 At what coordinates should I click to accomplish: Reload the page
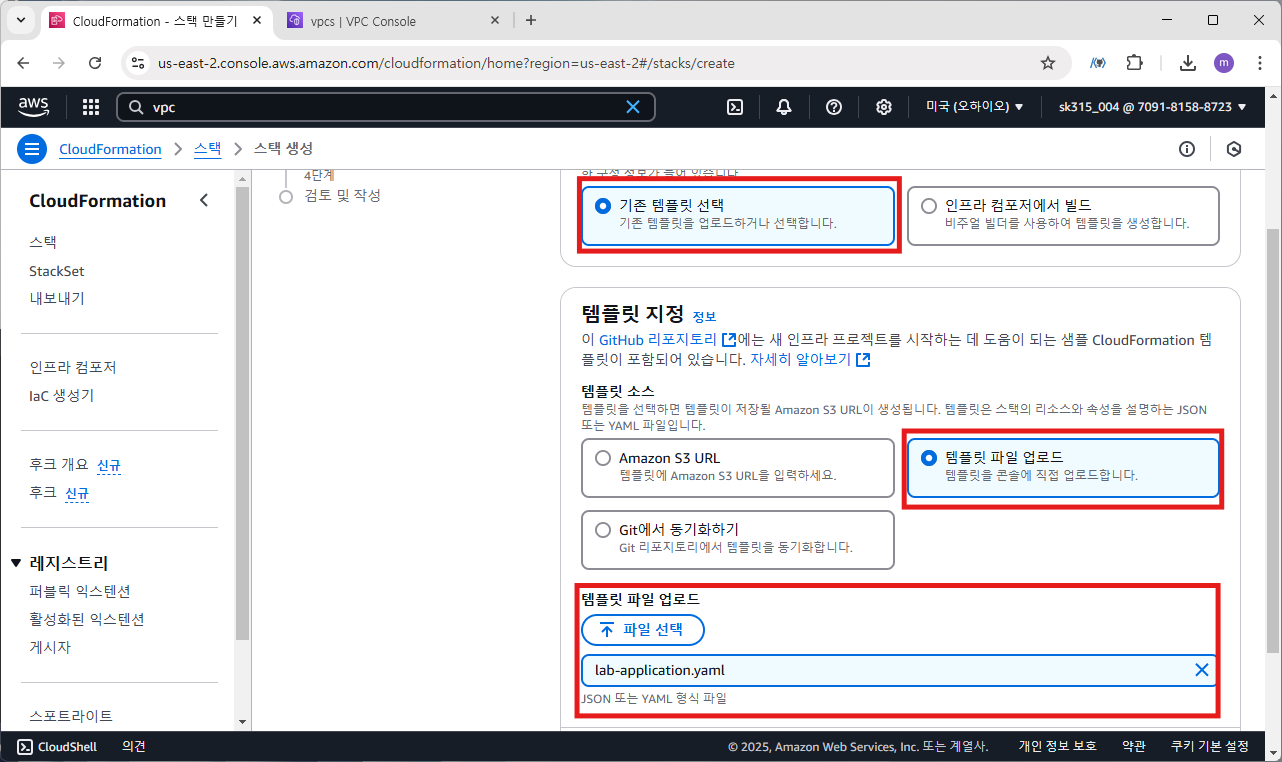[x=95, y=63]
